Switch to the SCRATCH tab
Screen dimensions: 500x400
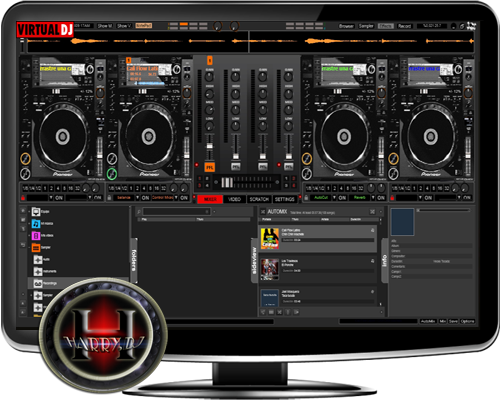(259, 199)
